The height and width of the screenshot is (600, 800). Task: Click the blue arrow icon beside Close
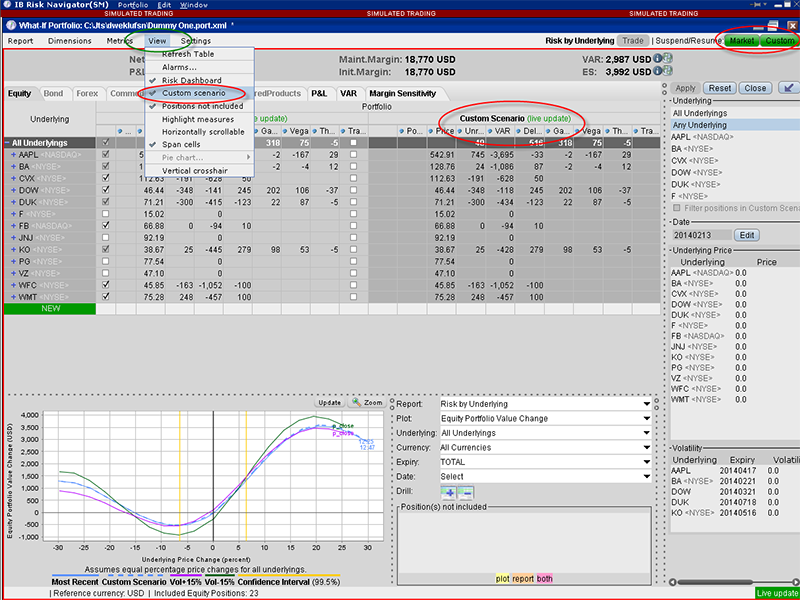(x=789, y=88)
